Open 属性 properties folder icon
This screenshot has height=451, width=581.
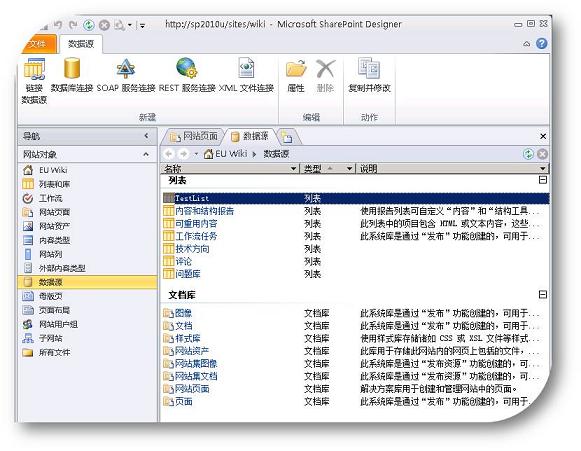pyautogui.click(x=296, y=69)
